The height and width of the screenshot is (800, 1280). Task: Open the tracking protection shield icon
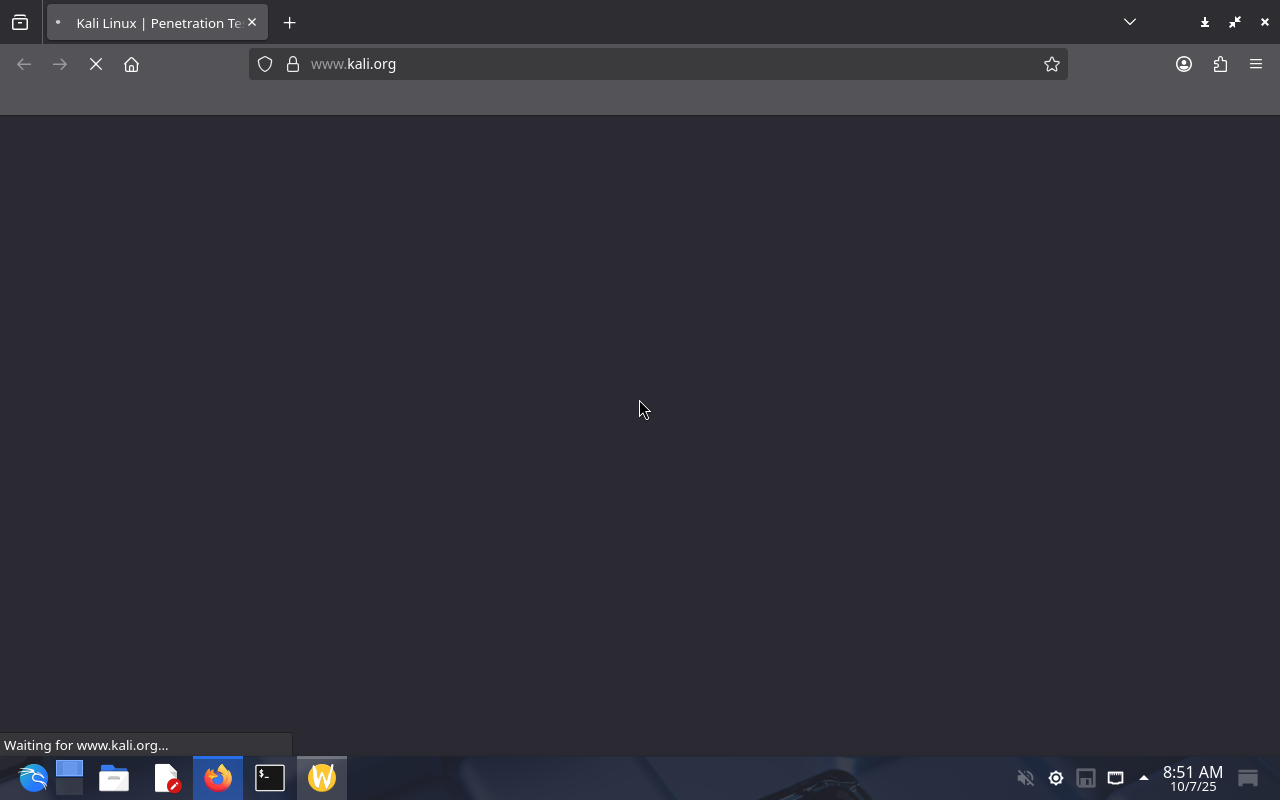[265, 64]
